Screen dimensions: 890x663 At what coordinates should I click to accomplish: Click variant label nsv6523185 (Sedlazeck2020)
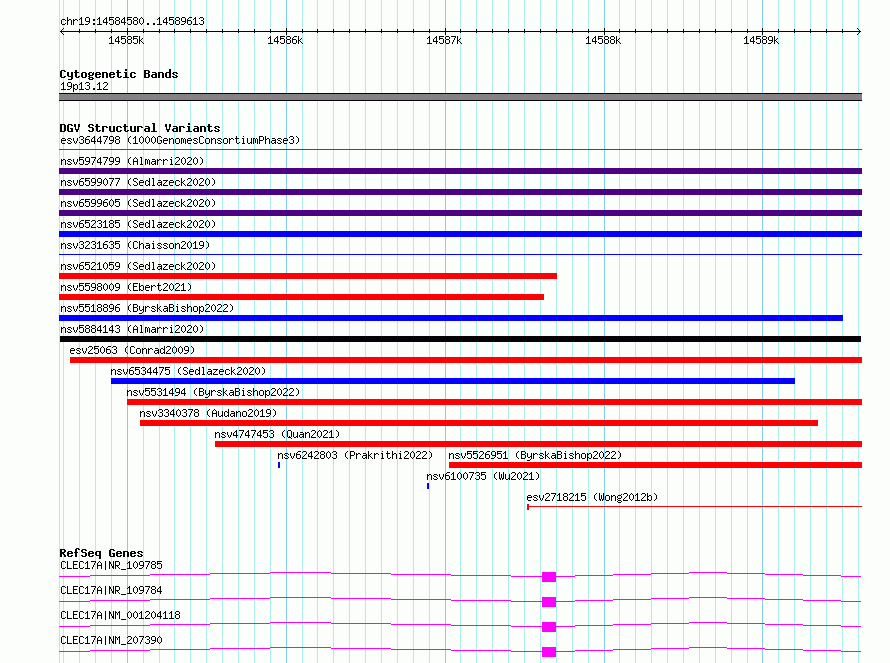click(x=138, y=224)
